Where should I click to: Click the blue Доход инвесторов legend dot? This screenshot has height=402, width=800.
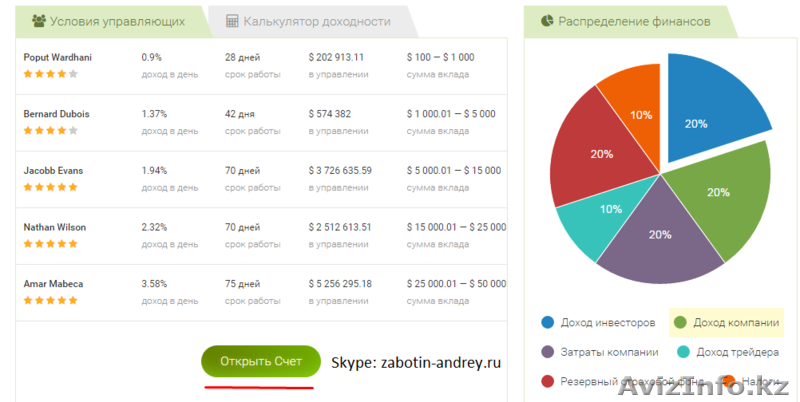547,322
